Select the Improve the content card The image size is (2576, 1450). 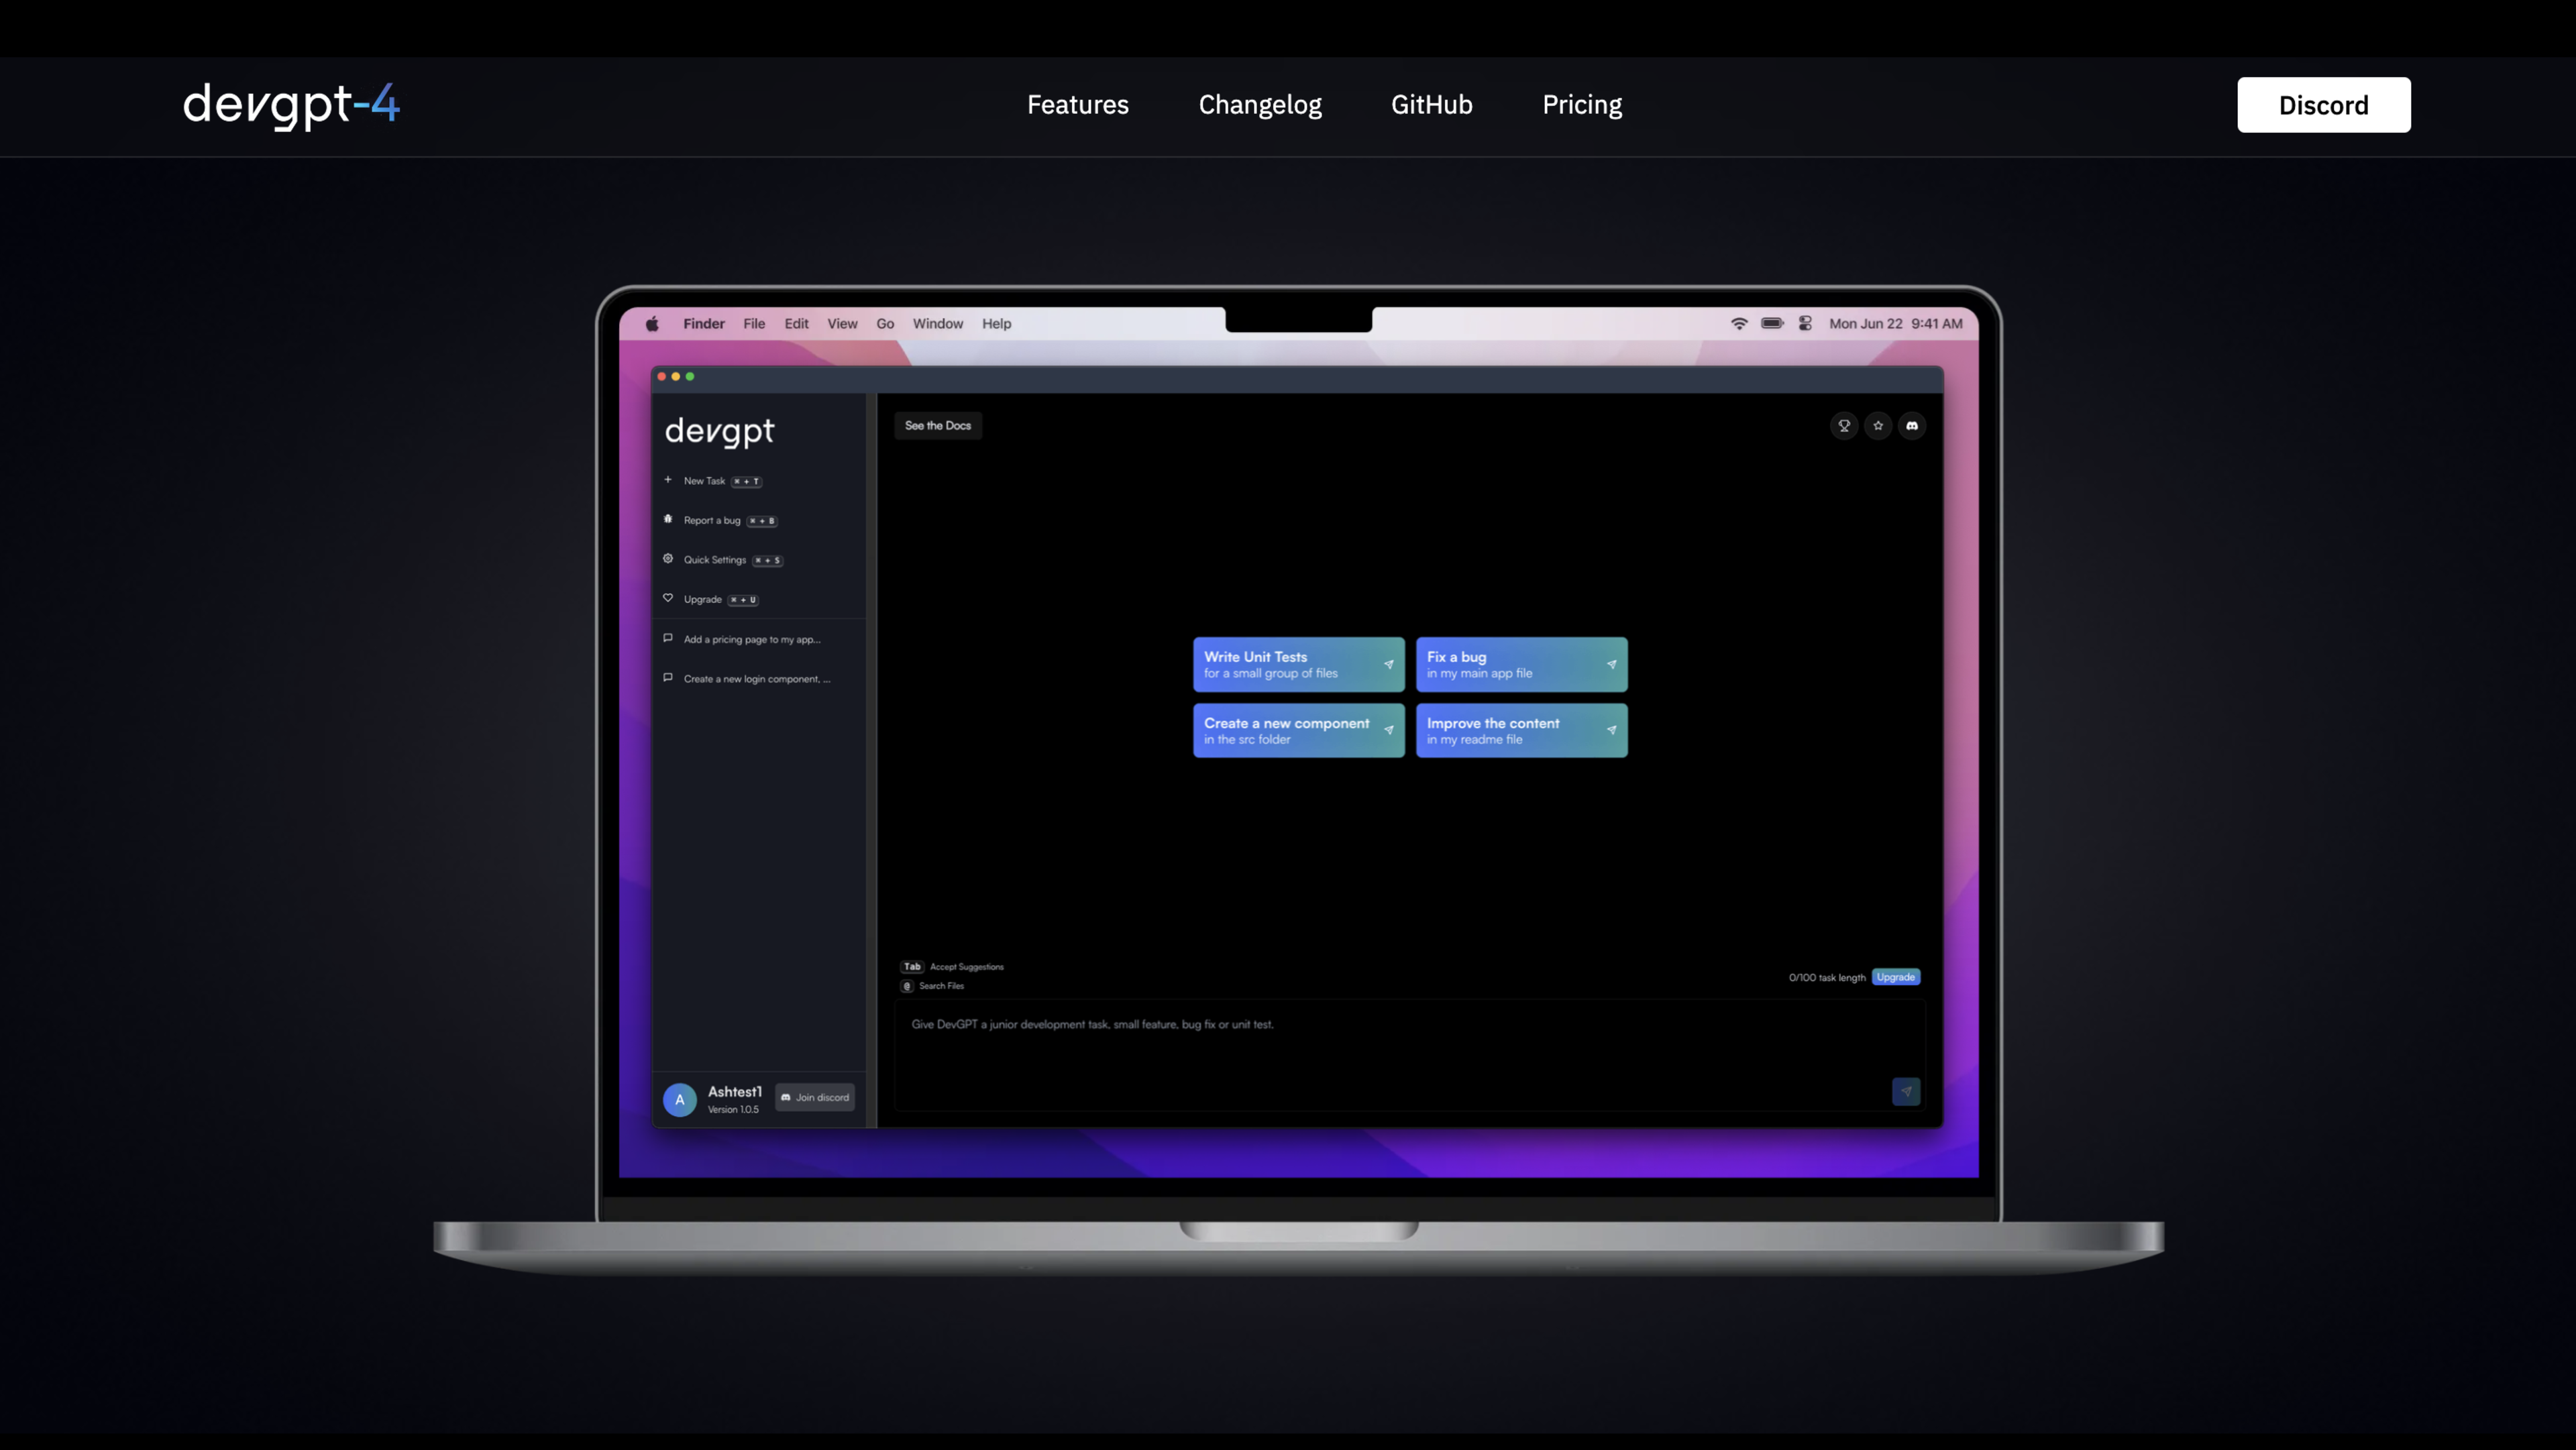1521,730
